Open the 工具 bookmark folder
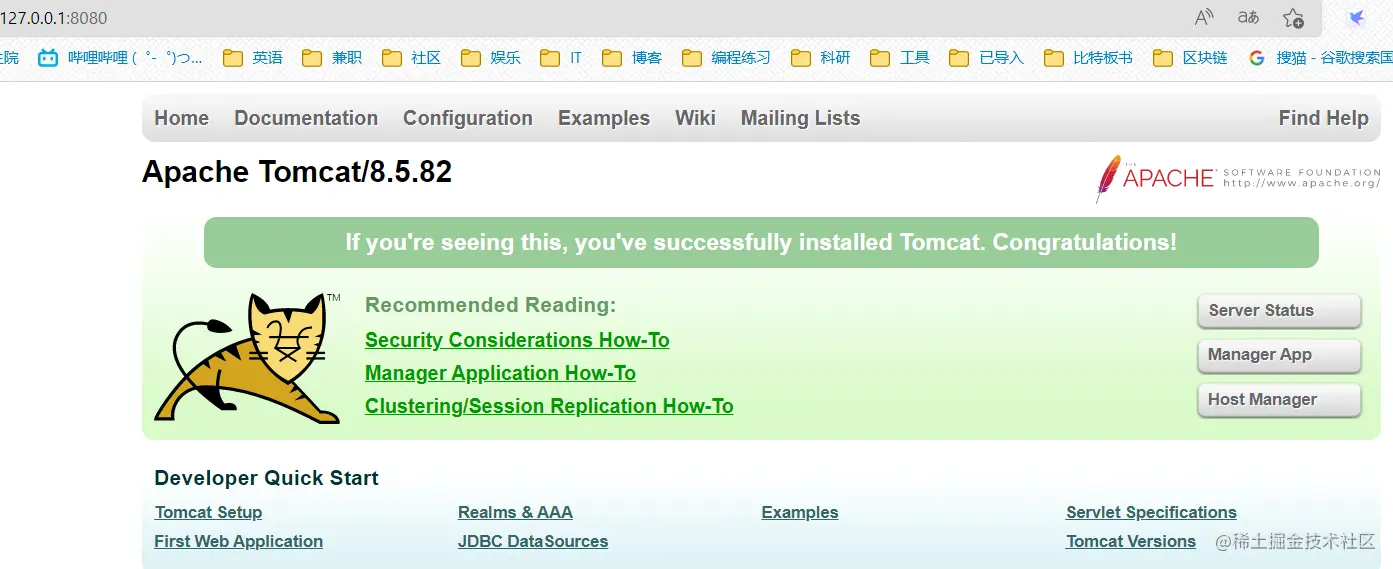Image resolution: width=1393 pixels, height=569 pixels. (x=900, y=58)
